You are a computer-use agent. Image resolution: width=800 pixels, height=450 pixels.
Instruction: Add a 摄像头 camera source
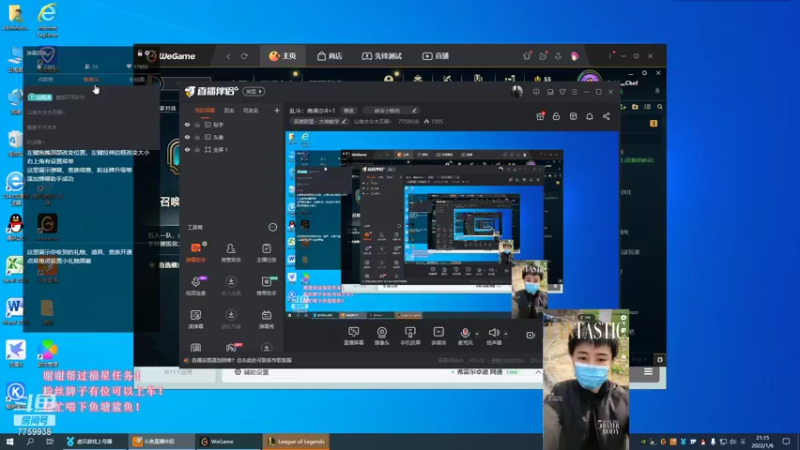382,336
